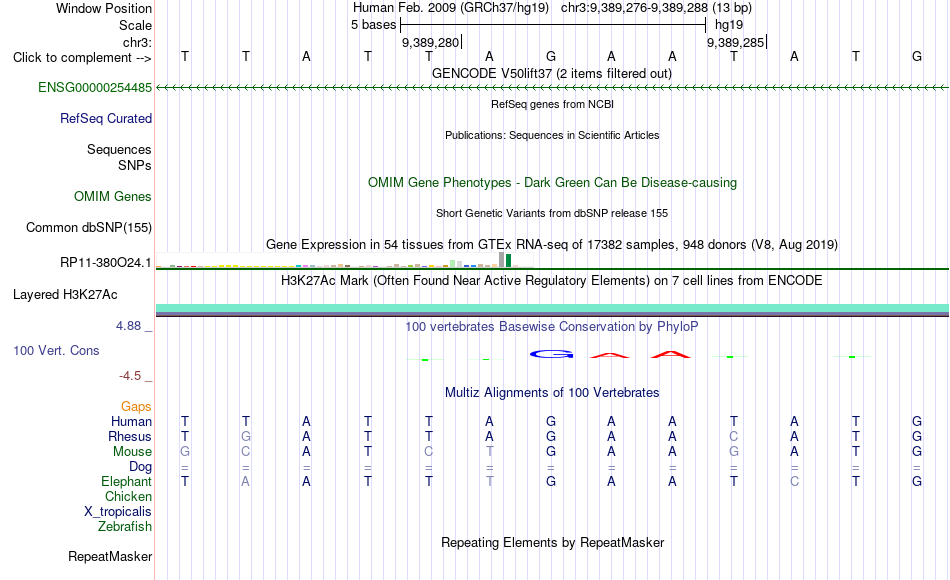
Task: Click the faded C base in Elephant row
Action: (x=794, y=481)
